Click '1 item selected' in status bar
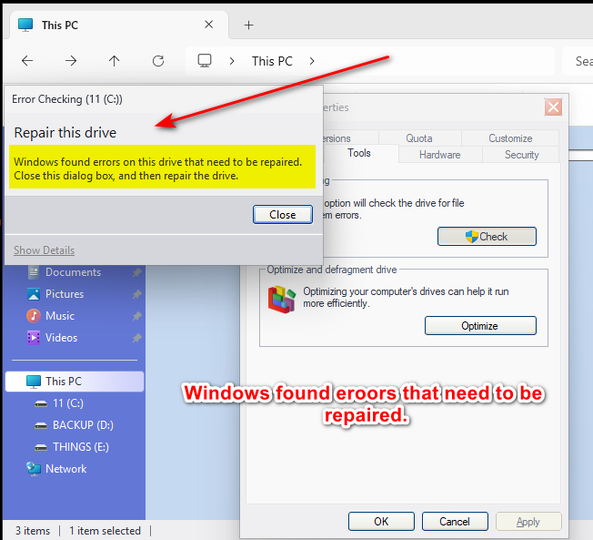The image size is (593, 540). tap(105, 531)
